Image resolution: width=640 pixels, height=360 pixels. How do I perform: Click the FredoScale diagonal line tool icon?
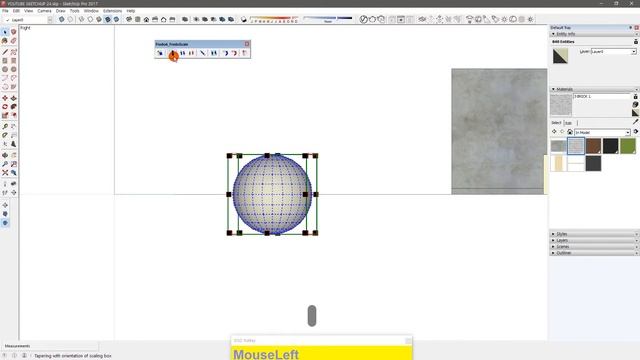(203, 53)
